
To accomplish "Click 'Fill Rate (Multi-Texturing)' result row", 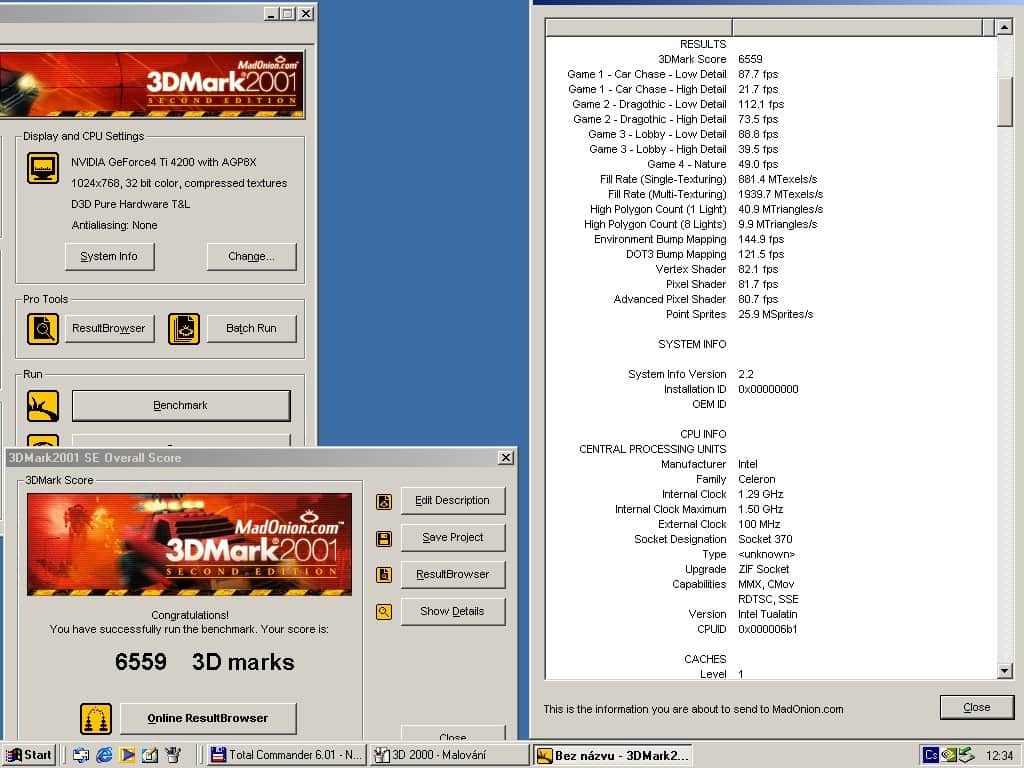I will (x=771, y=194).
